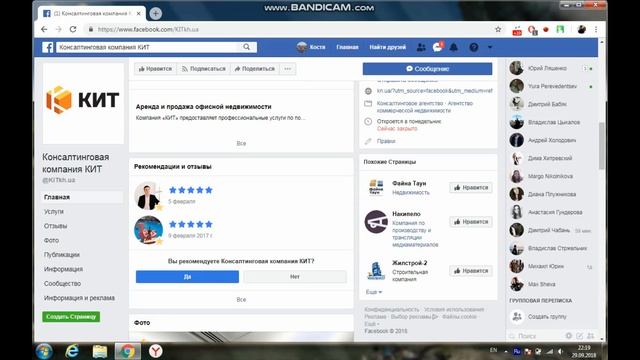640x360 pixels.
Task: Open Messenger icon with notification badge
Action: (x=438, y=47)
